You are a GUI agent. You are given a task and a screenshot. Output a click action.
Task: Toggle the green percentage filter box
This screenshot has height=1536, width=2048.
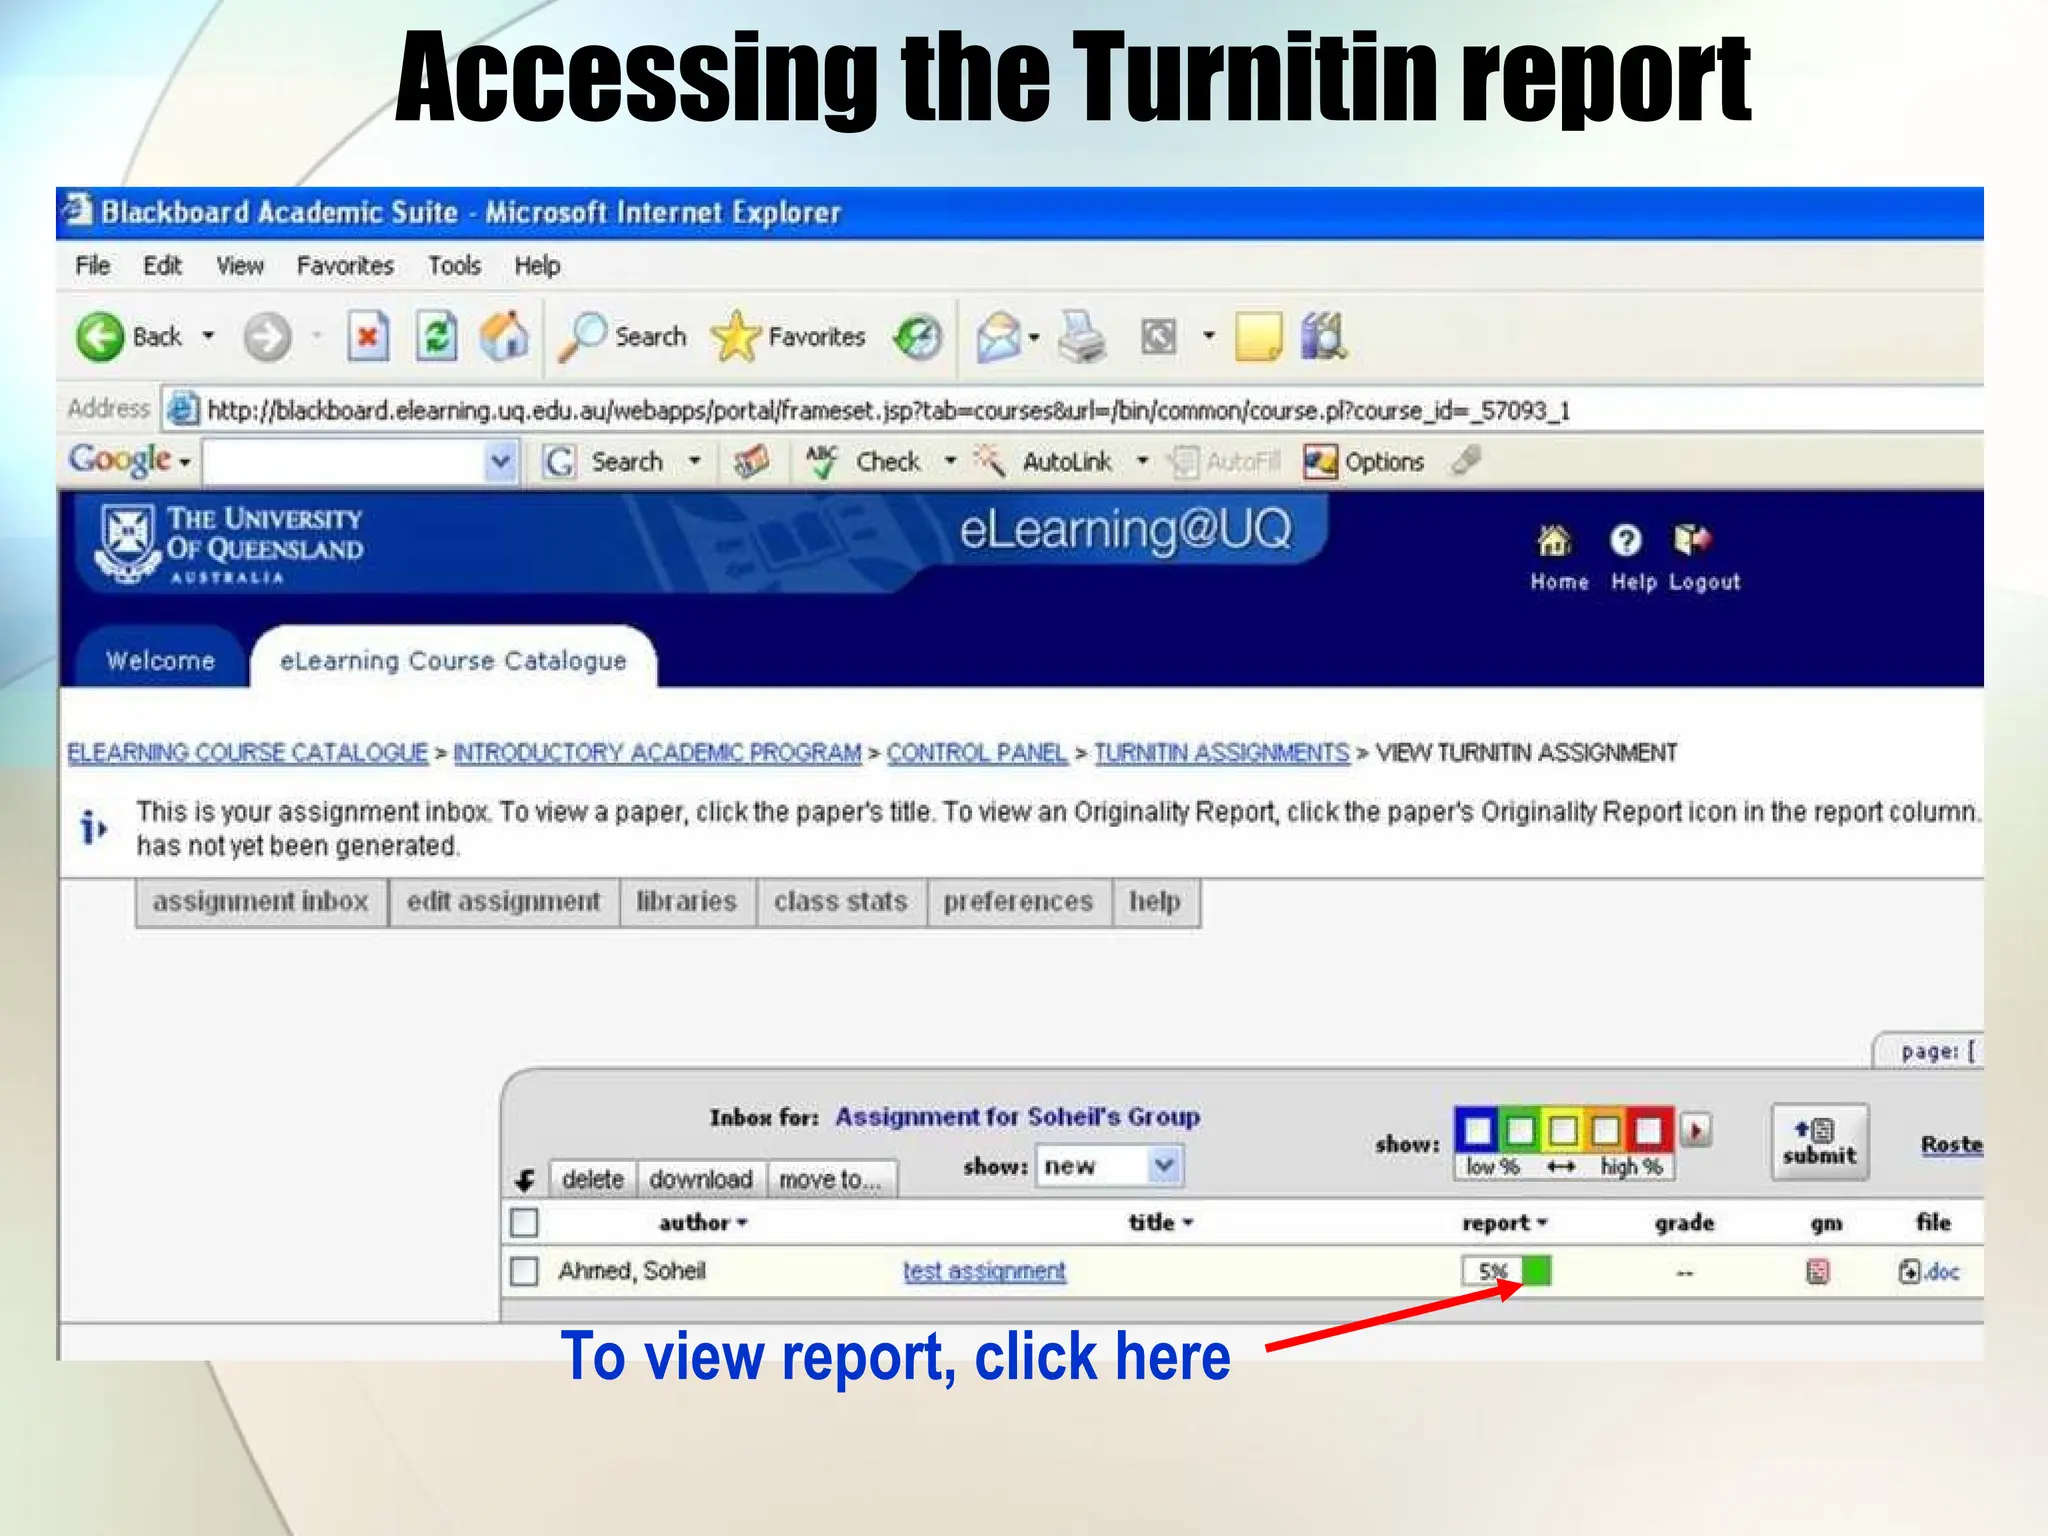click(x=1520, y=1131)
